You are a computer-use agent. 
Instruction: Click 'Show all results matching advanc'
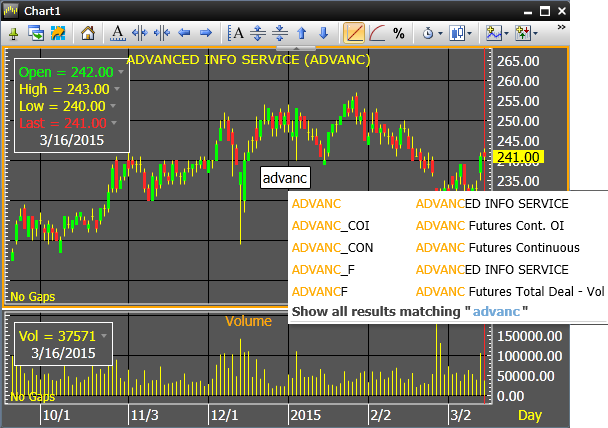point(410,311)
